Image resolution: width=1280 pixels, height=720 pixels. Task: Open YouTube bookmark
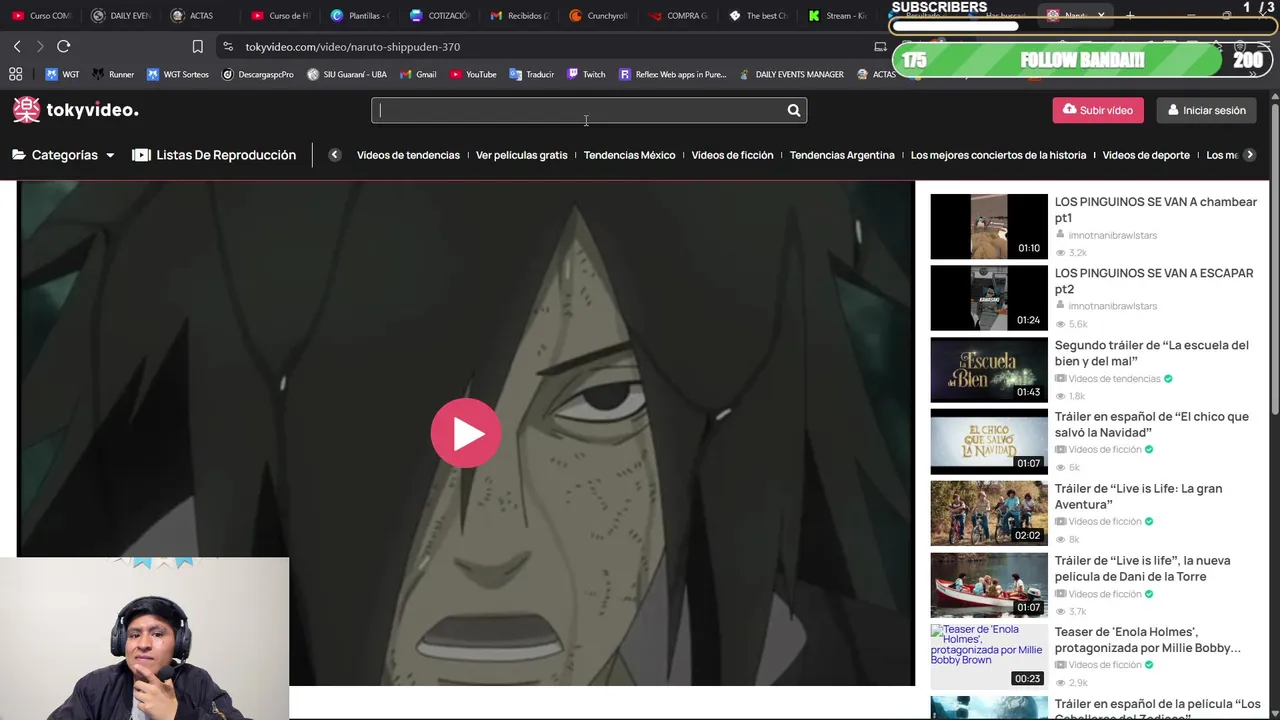tap(473, 74)
